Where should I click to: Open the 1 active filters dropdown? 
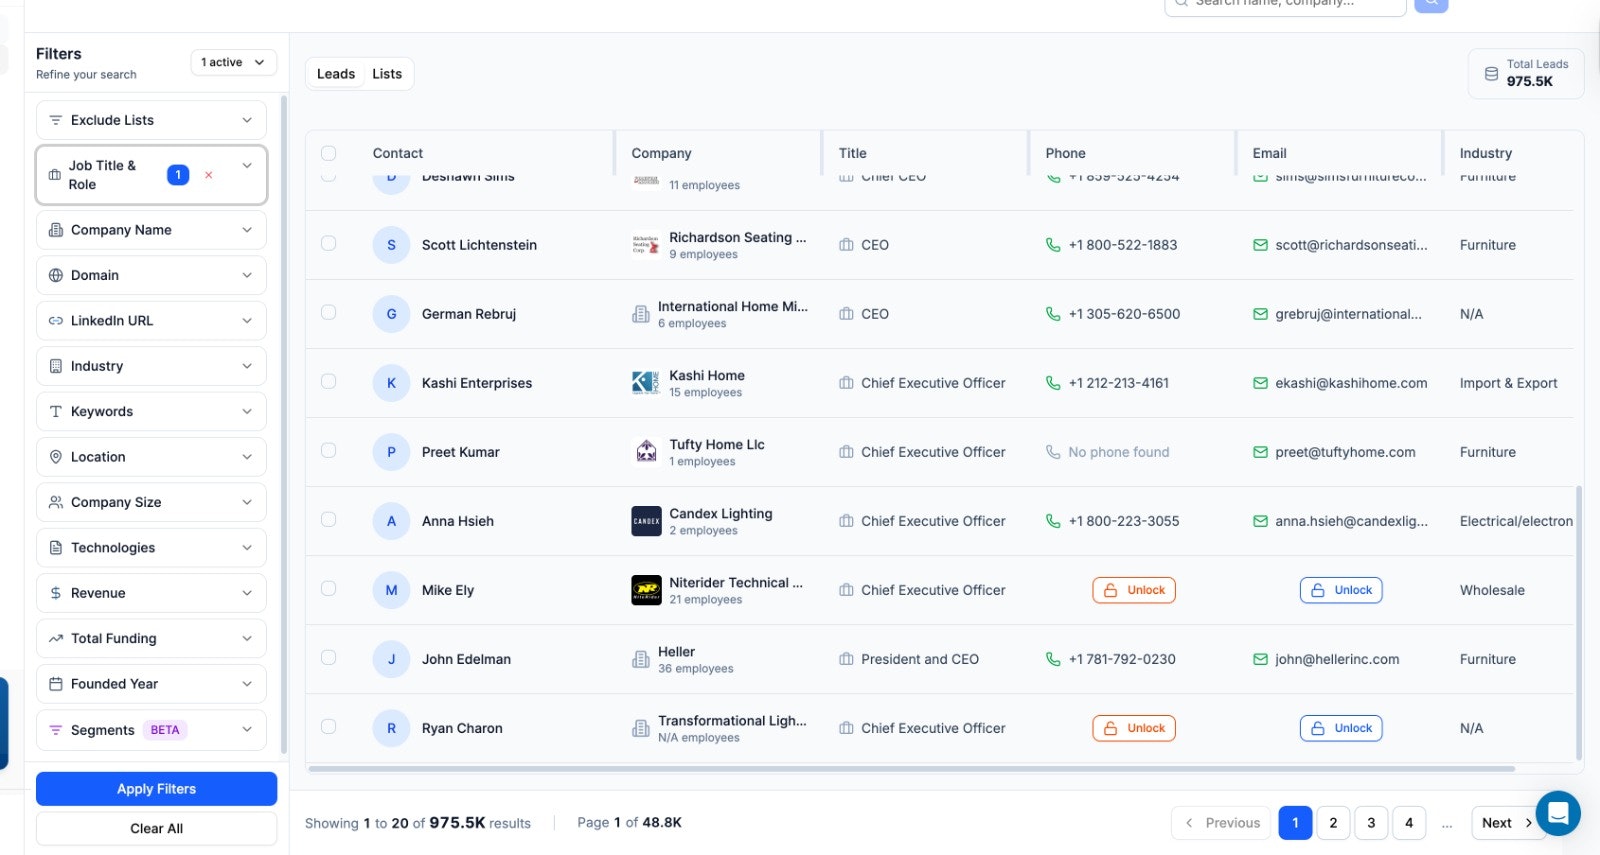233,62
